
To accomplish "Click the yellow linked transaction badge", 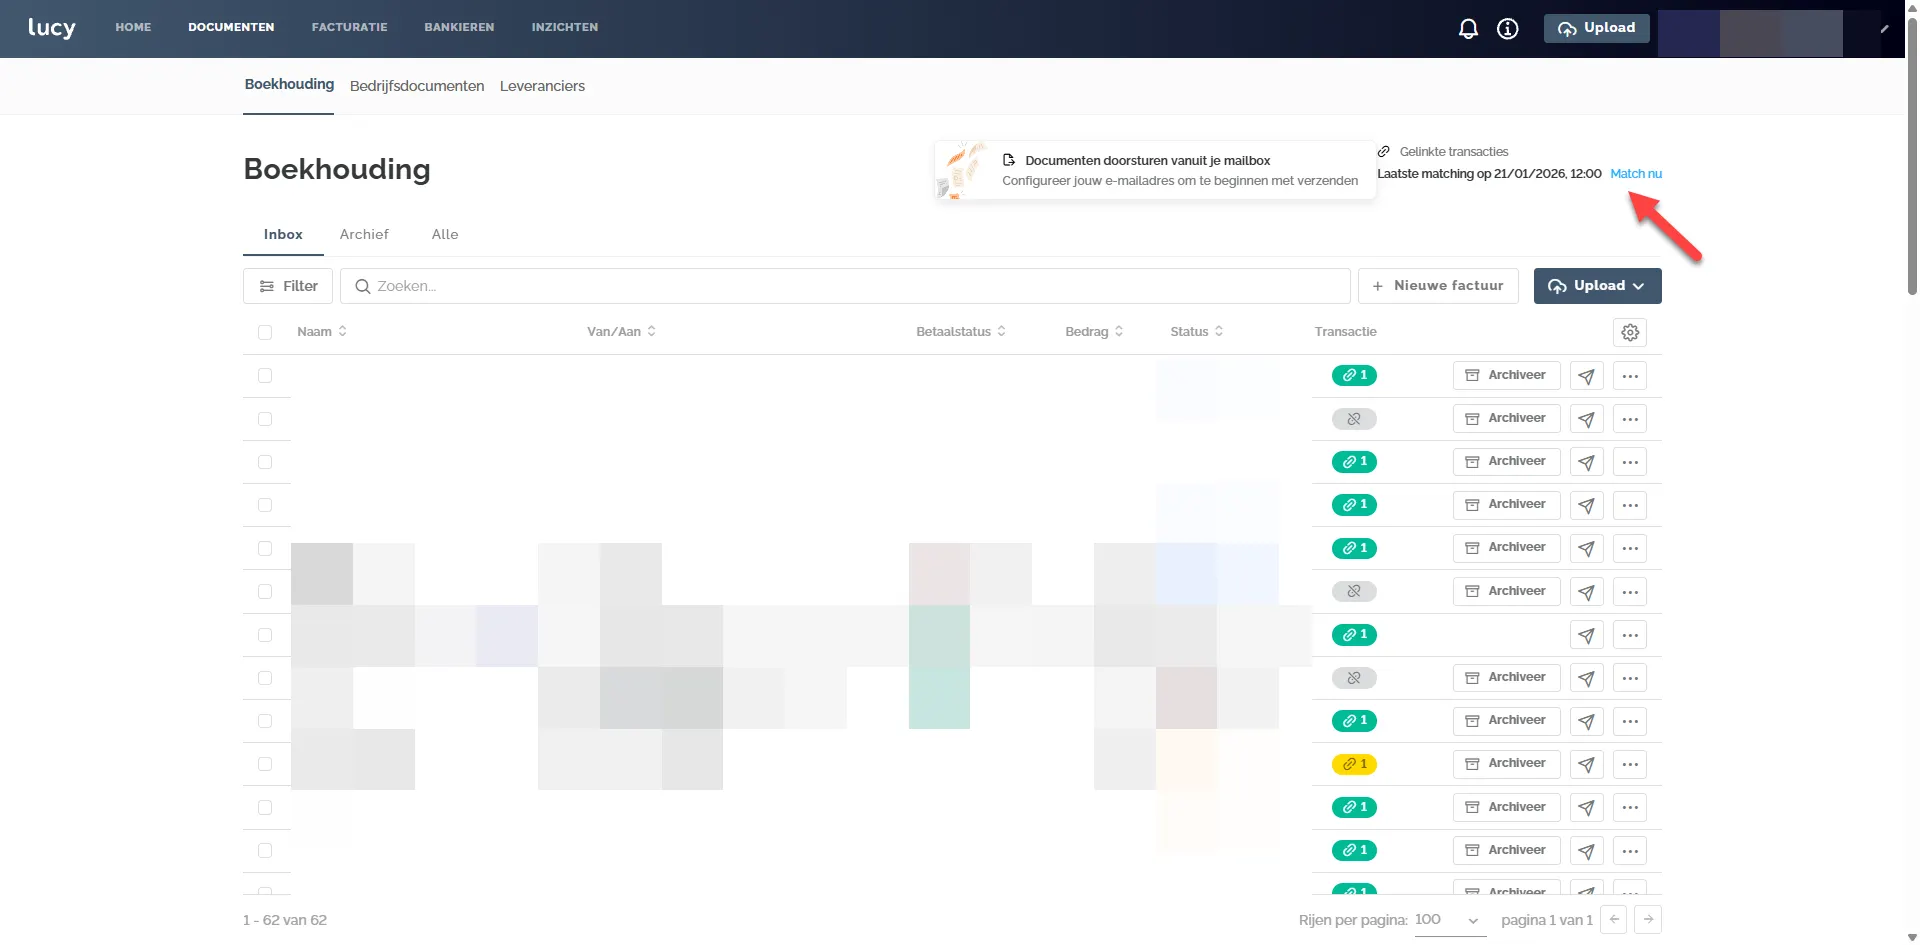I will [1354, 764].
